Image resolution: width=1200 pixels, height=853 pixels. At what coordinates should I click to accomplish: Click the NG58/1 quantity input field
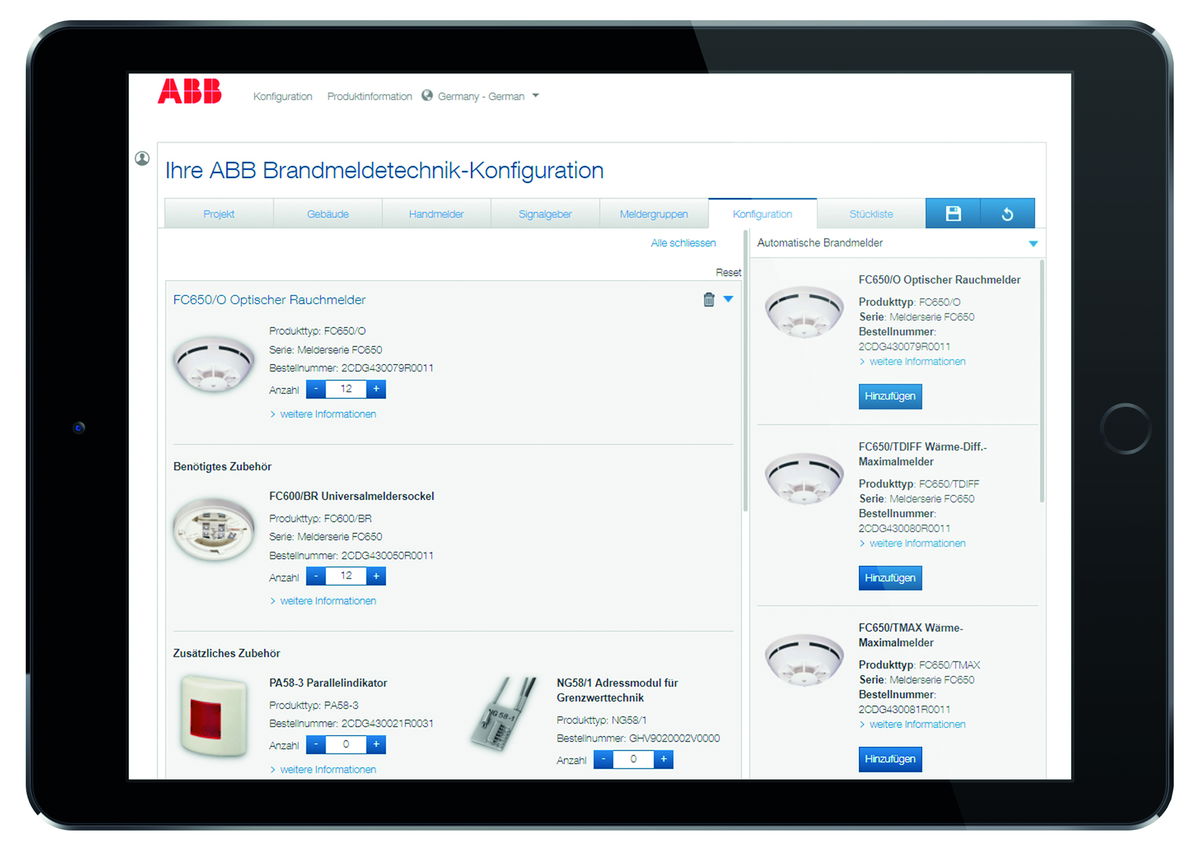pyautogui.click(x=633, y=759)
